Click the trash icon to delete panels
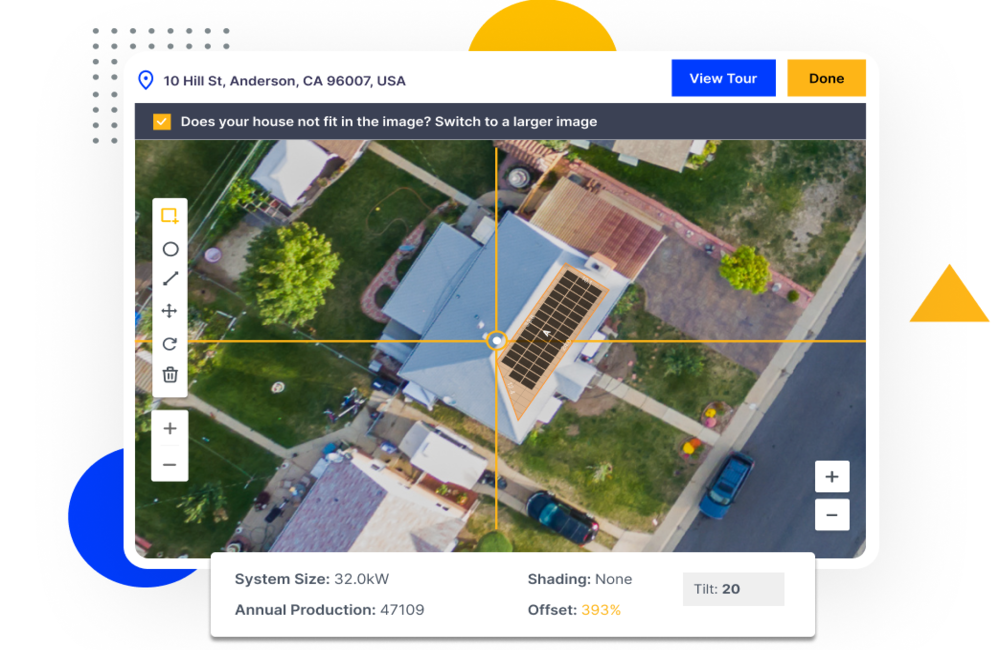 pyautogui.click(x=170, y=375)
